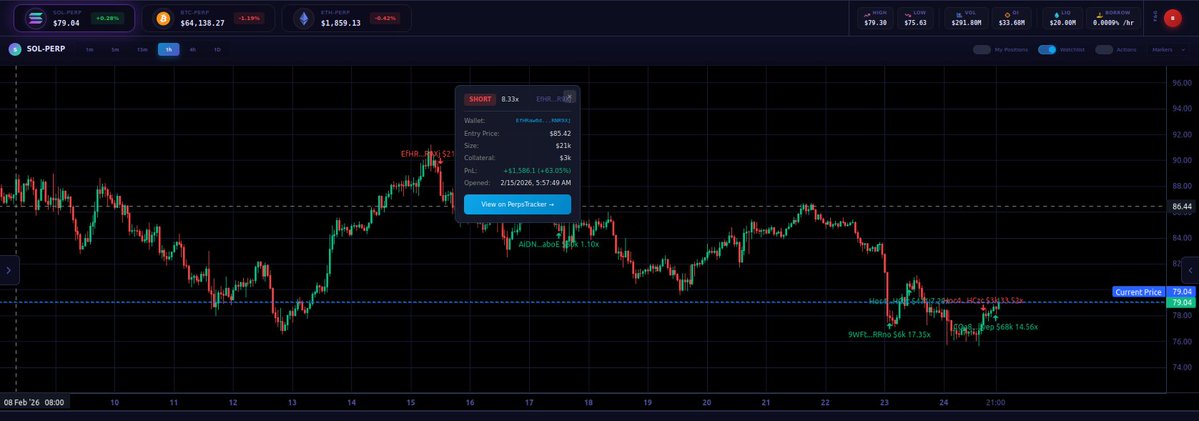Switch chart to 1D timeframe
The width and height of the screenshot is (1199, 421).
tap(217, 50)
